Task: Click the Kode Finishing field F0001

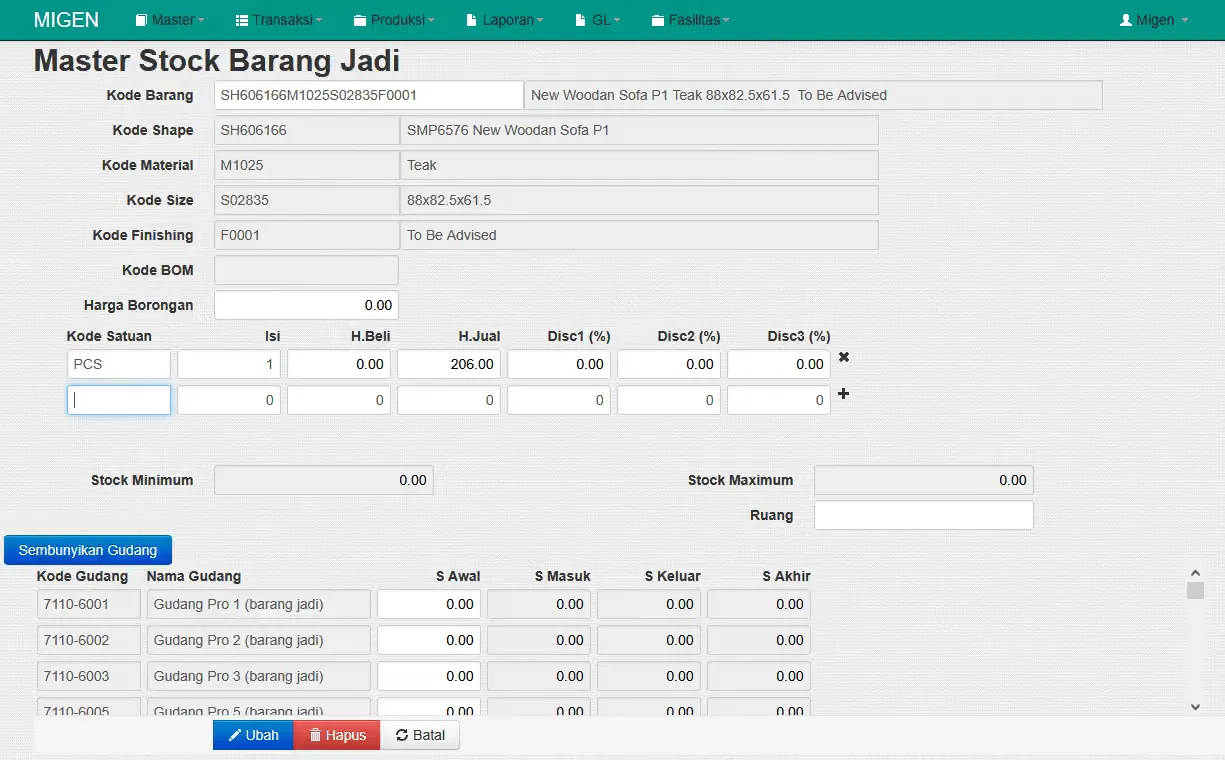Action: (306, 235)
